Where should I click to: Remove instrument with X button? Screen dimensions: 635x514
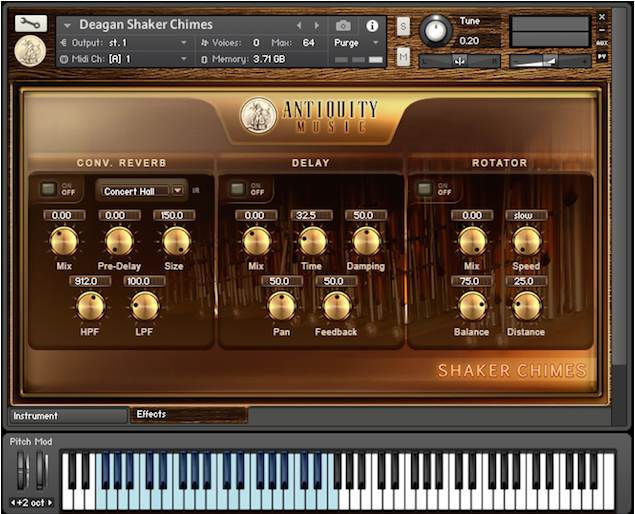pyautogui.click(x=602, y=17)
